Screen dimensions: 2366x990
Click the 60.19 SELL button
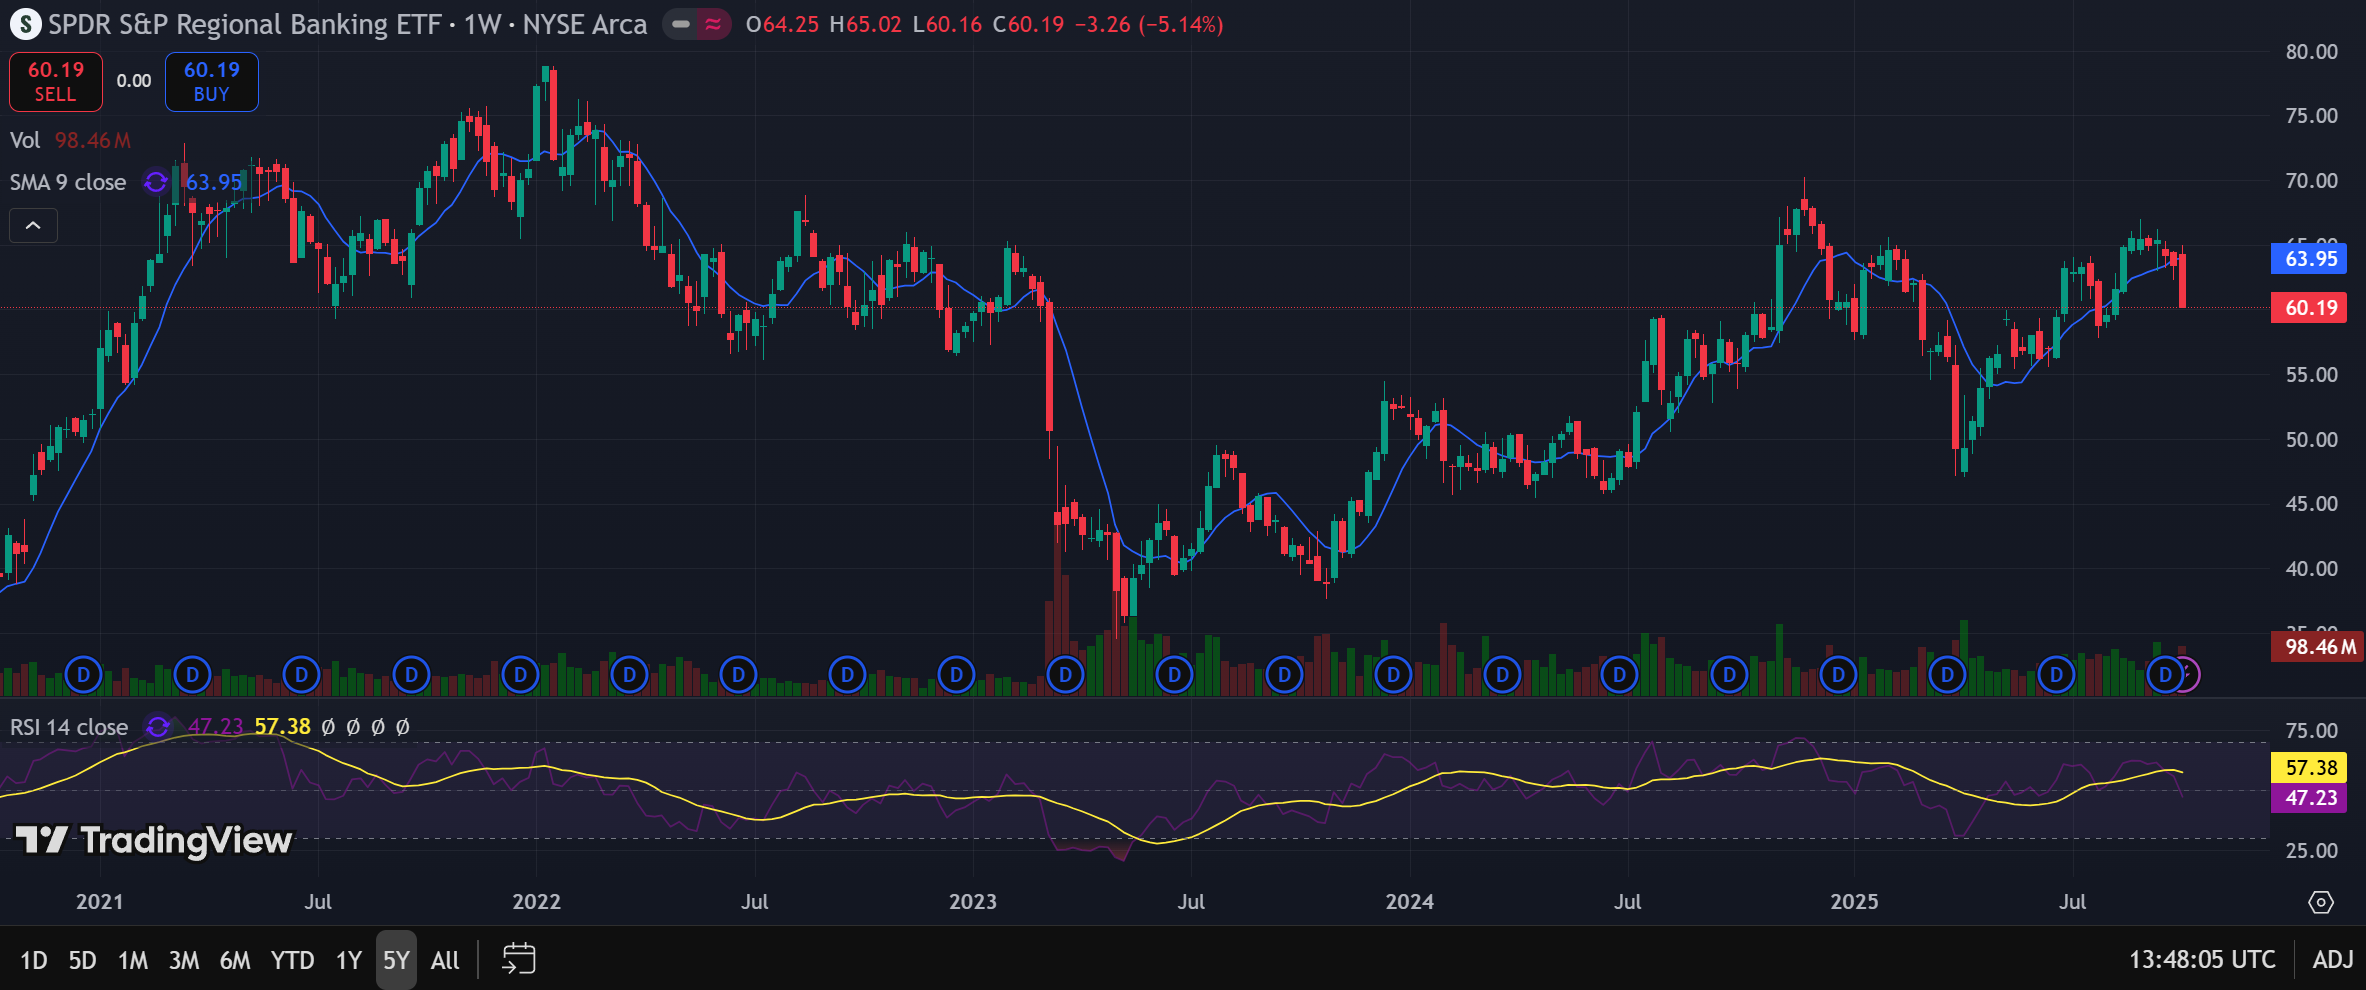pyautogui.click(x=56, y=81)
